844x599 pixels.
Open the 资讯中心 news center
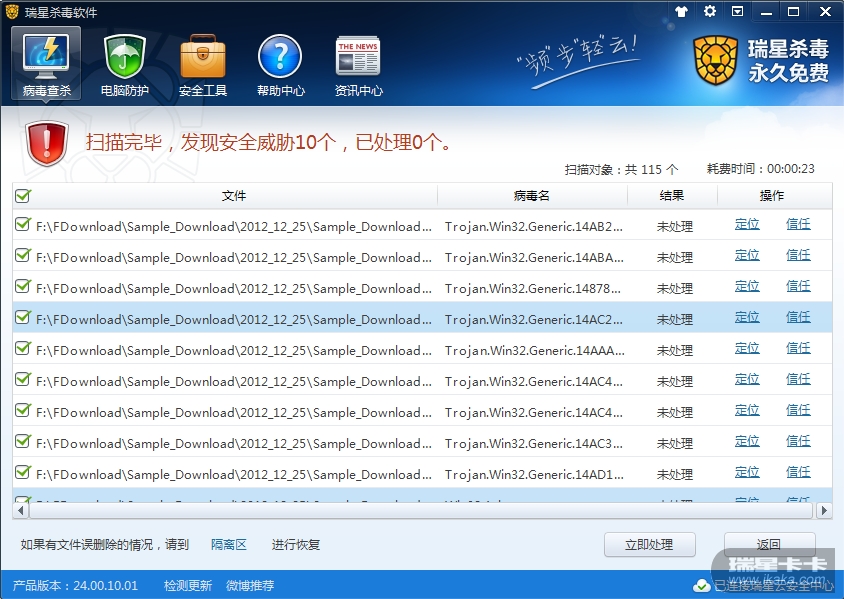(358, 65)
